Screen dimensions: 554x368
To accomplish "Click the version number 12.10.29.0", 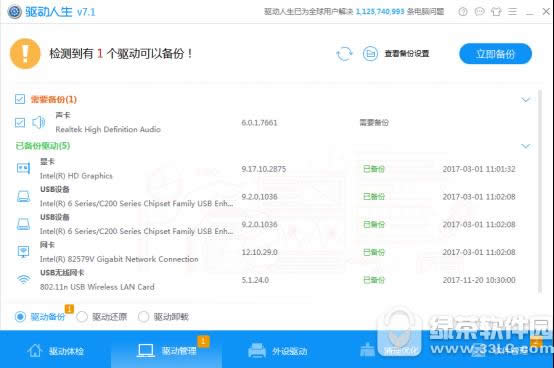I will [x=259, y=252].
